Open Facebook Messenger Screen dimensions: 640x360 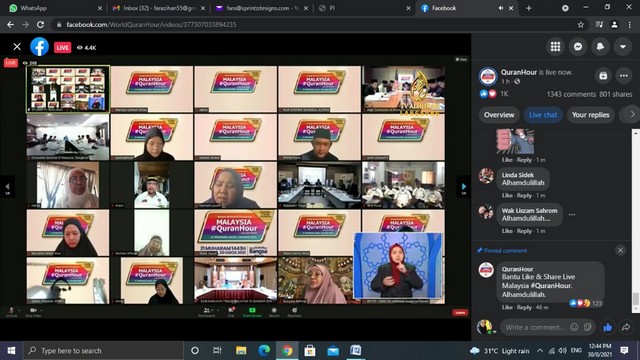[x=578, y=47]
